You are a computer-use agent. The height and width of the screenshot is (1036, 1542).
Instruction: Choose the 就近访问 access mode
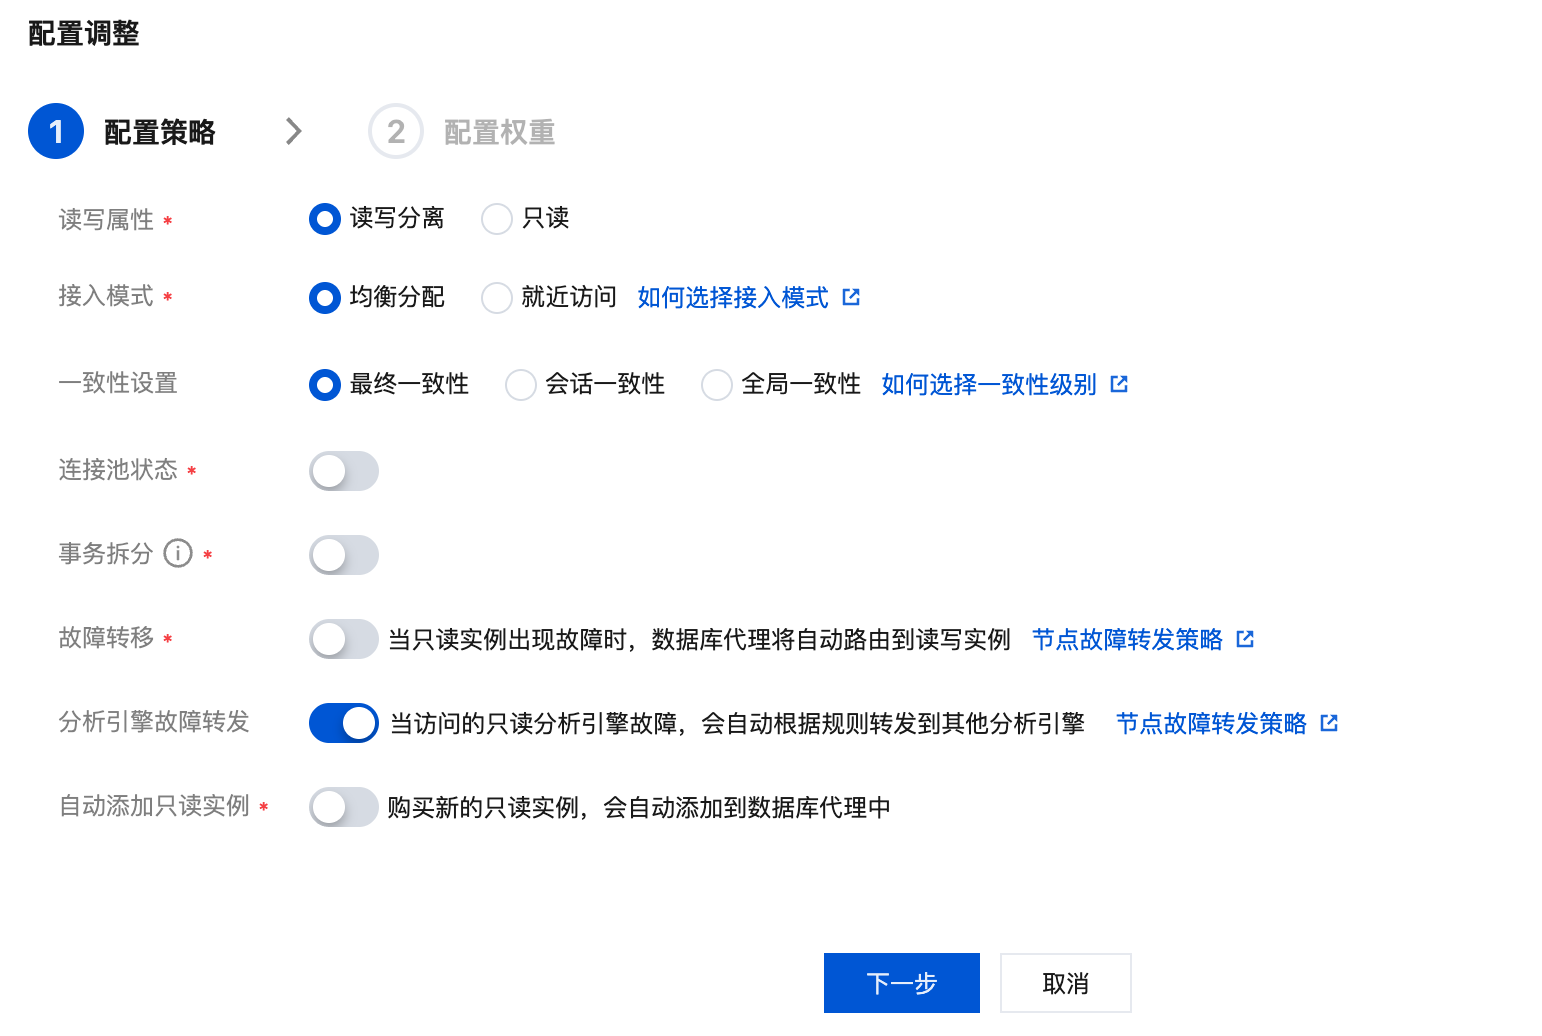click(x=497, y=297)
